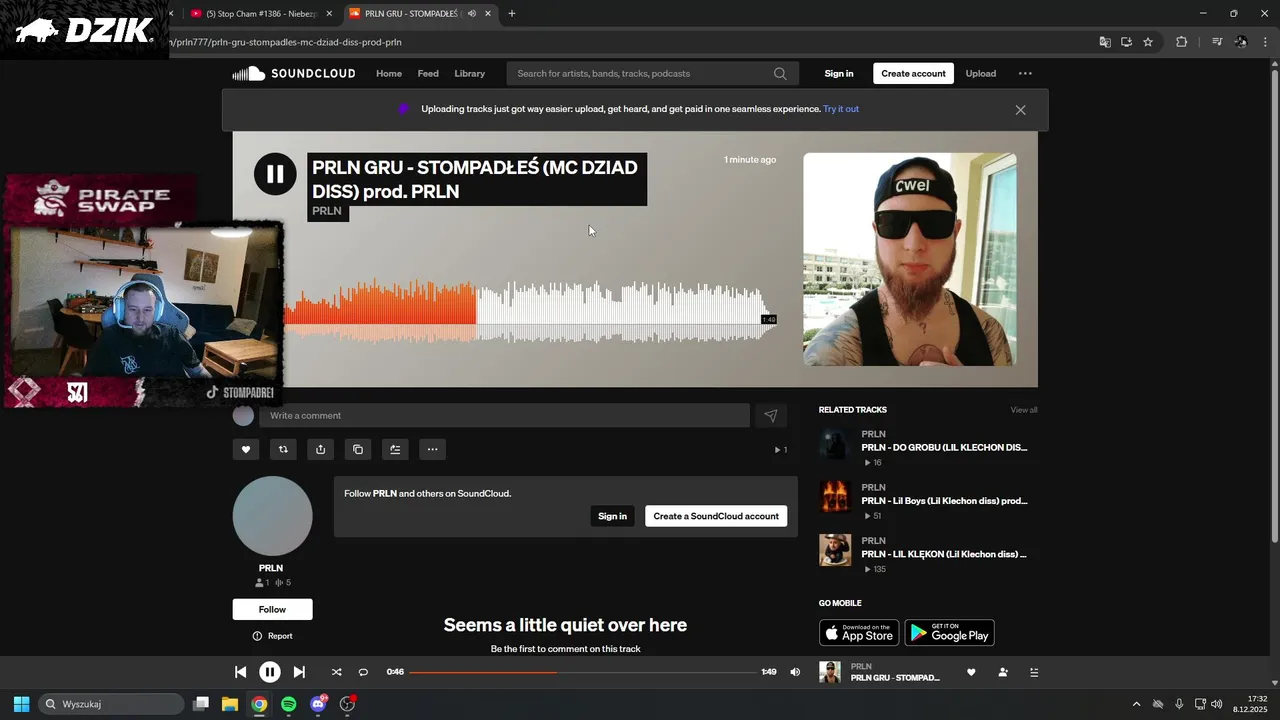Focus the artist and track search field
The width and height of the screenshot is (1280, 720).
click(x=652, y=73)
